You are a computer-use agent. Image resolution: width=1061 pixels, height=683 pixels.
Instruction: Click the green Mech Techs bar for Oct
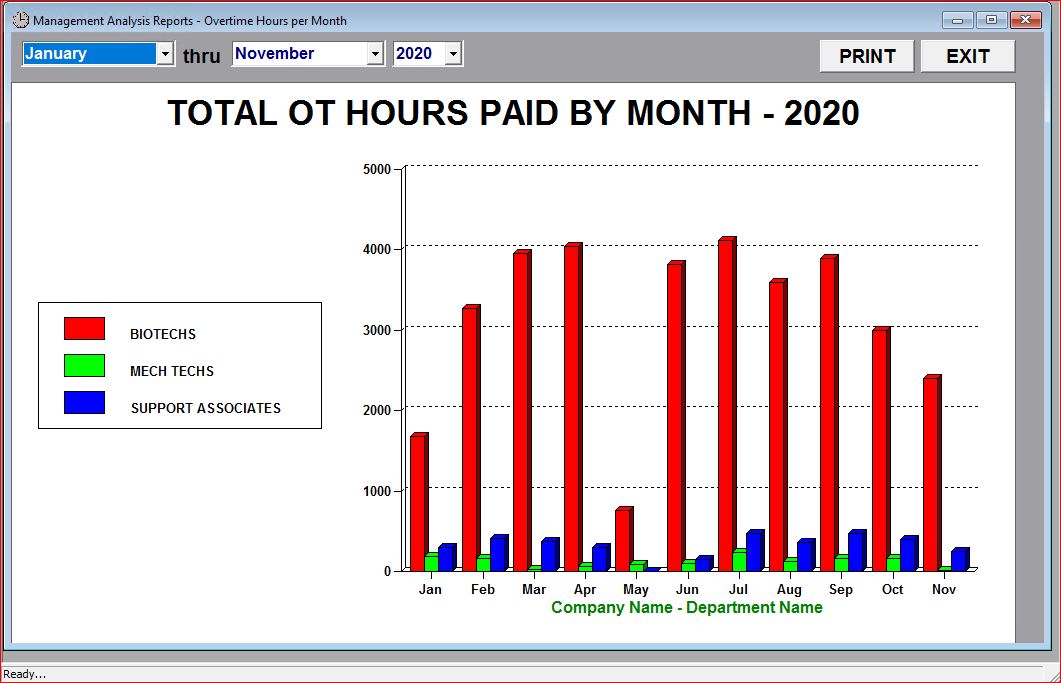(x=893, y=564)
